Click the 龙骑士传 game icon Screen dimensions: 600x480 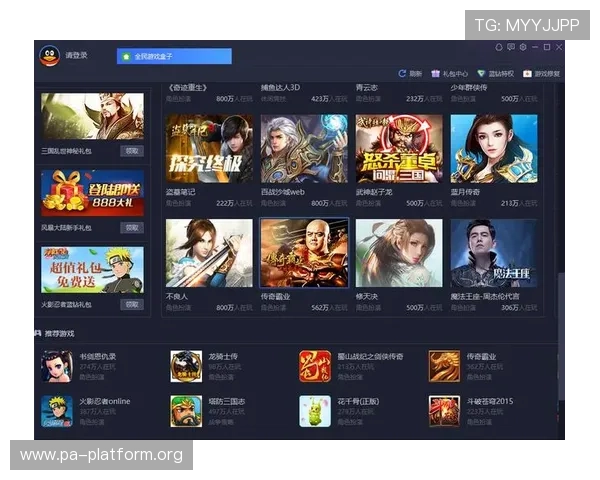186,366
